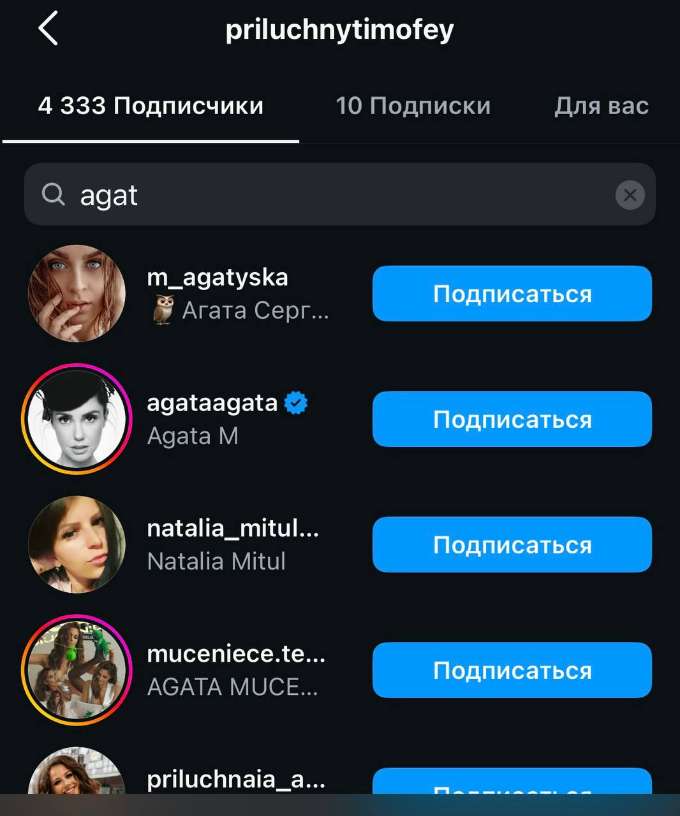This screenshot has width=680, height=816.
Task: Click the magnifying glass search icon
Action: tap(53, 195)
